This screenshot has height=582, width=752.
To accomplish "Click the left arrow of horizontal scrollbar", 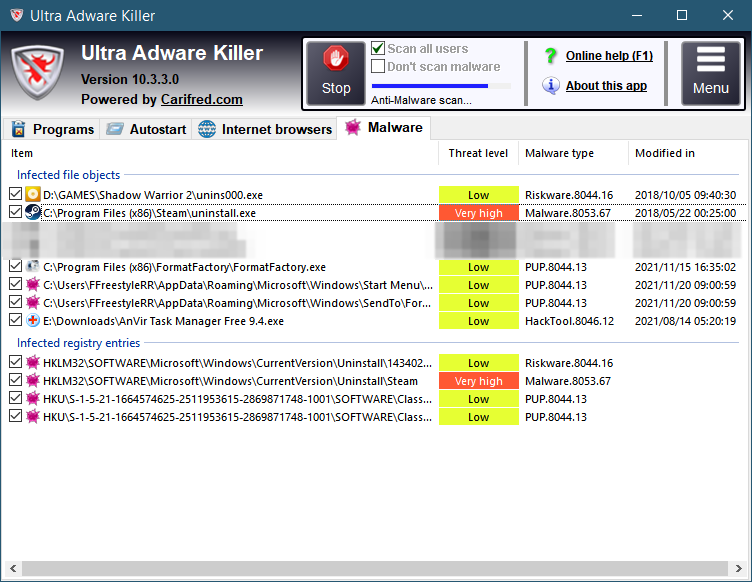I will [13, 569].
